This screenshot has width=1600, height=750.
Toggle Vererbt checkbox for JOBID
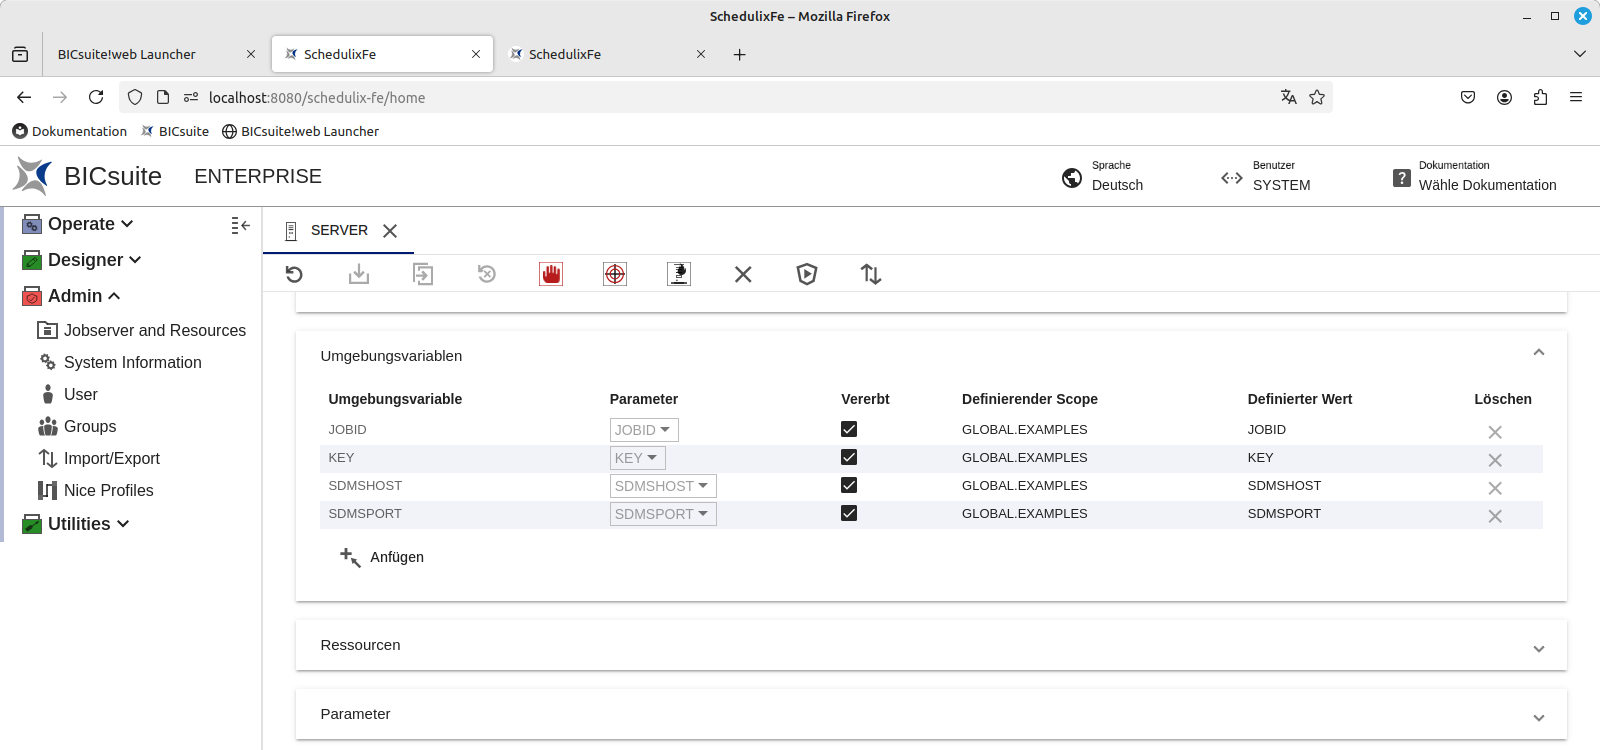[x=849, y=429]
